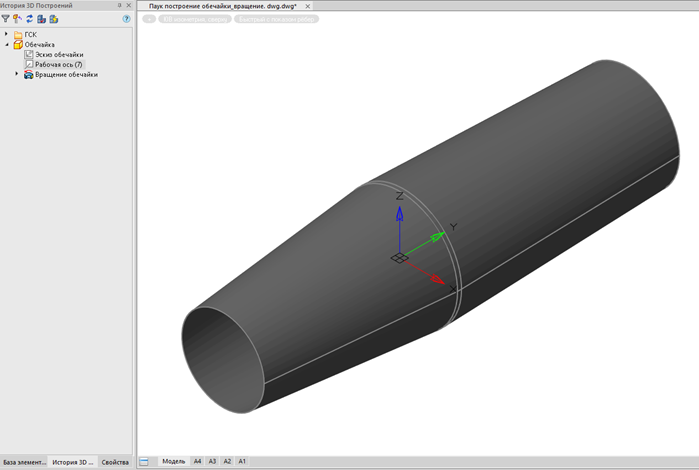Switch to the База элементов panel tab
Image resolution: width=699 pixels, height=470 pixels.
coord(24,462)
